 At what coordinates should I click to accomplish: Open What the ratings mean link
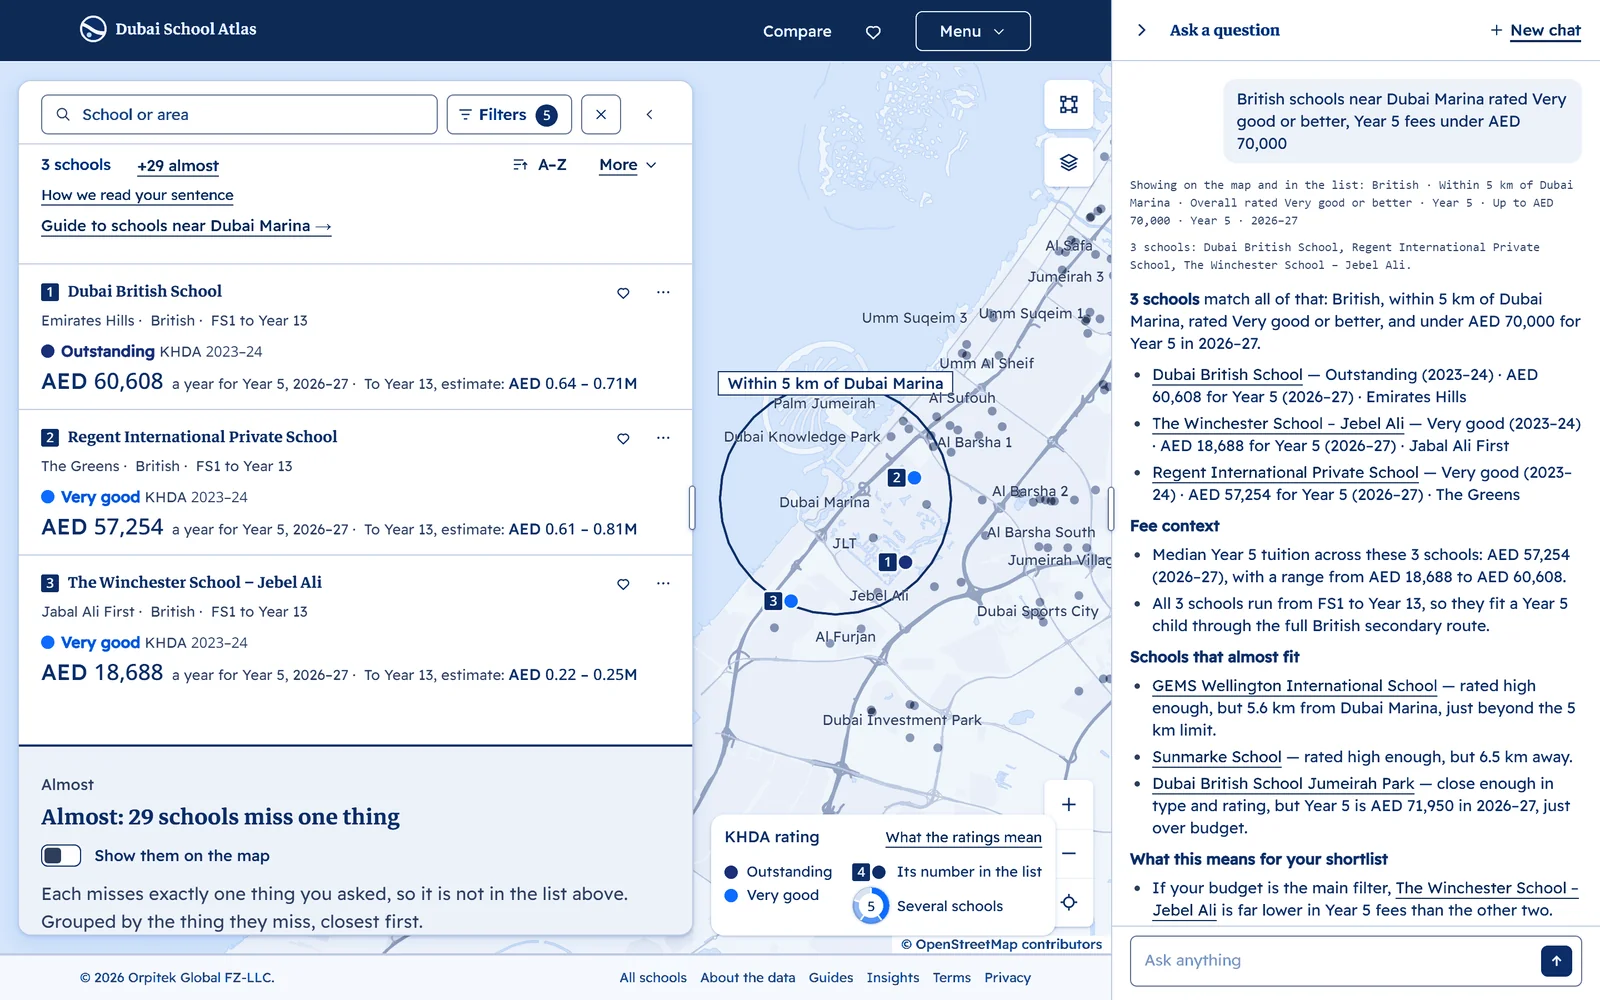[x=964, y=838]
